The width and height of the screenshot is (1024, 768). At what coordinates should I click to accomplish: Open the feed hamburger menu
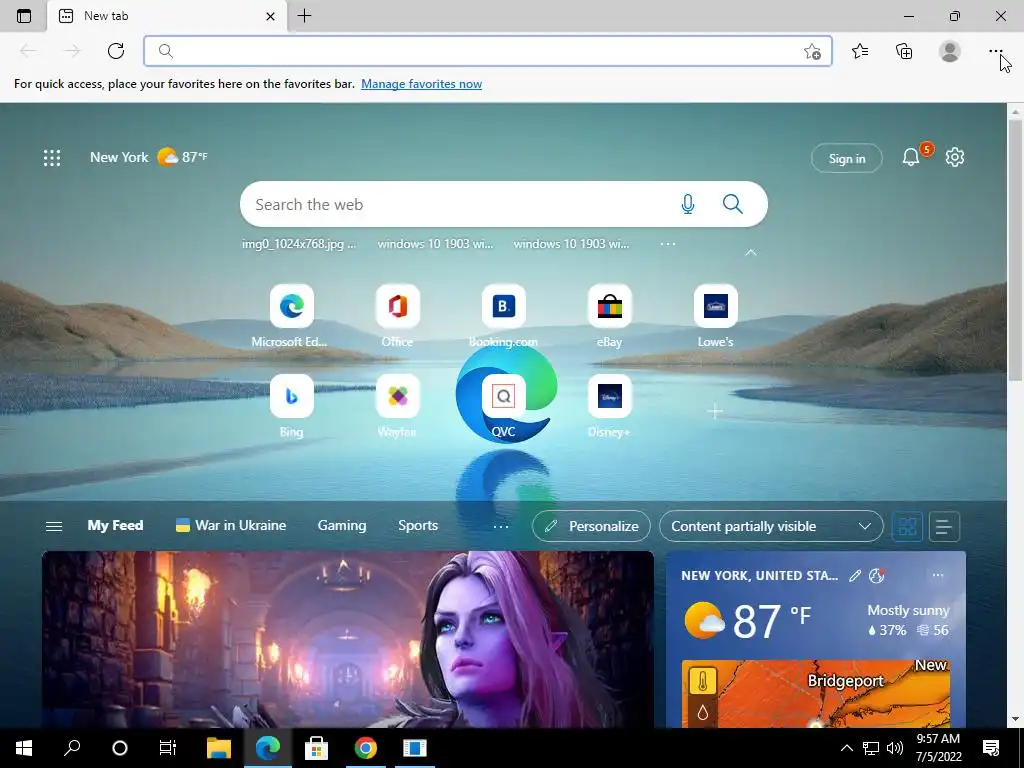pos(54,526)
